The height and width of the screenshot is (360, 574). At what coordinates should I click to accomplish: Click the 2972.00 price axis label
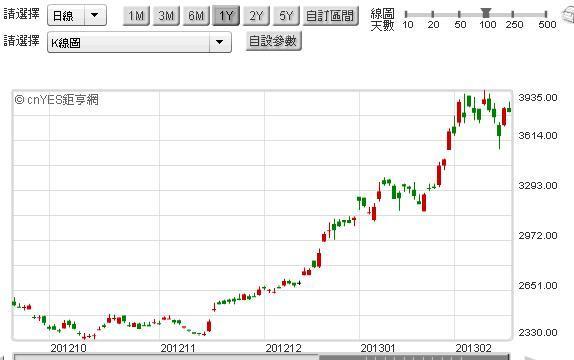coord(538,235)
